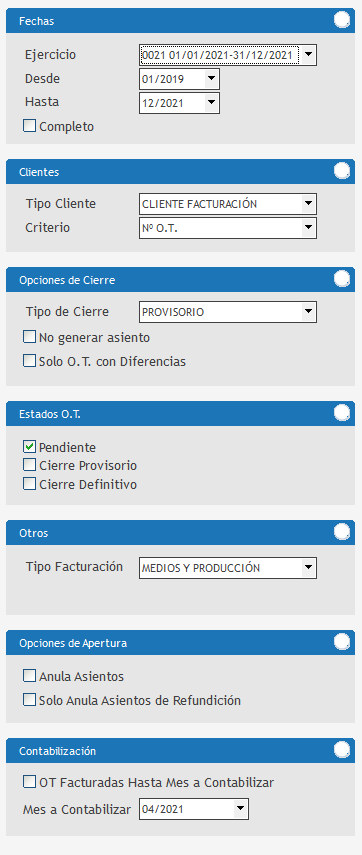Screen dimensions: 362x855
Task: Expand the Tipo Cliente combo box
Action: click(228, 204)
